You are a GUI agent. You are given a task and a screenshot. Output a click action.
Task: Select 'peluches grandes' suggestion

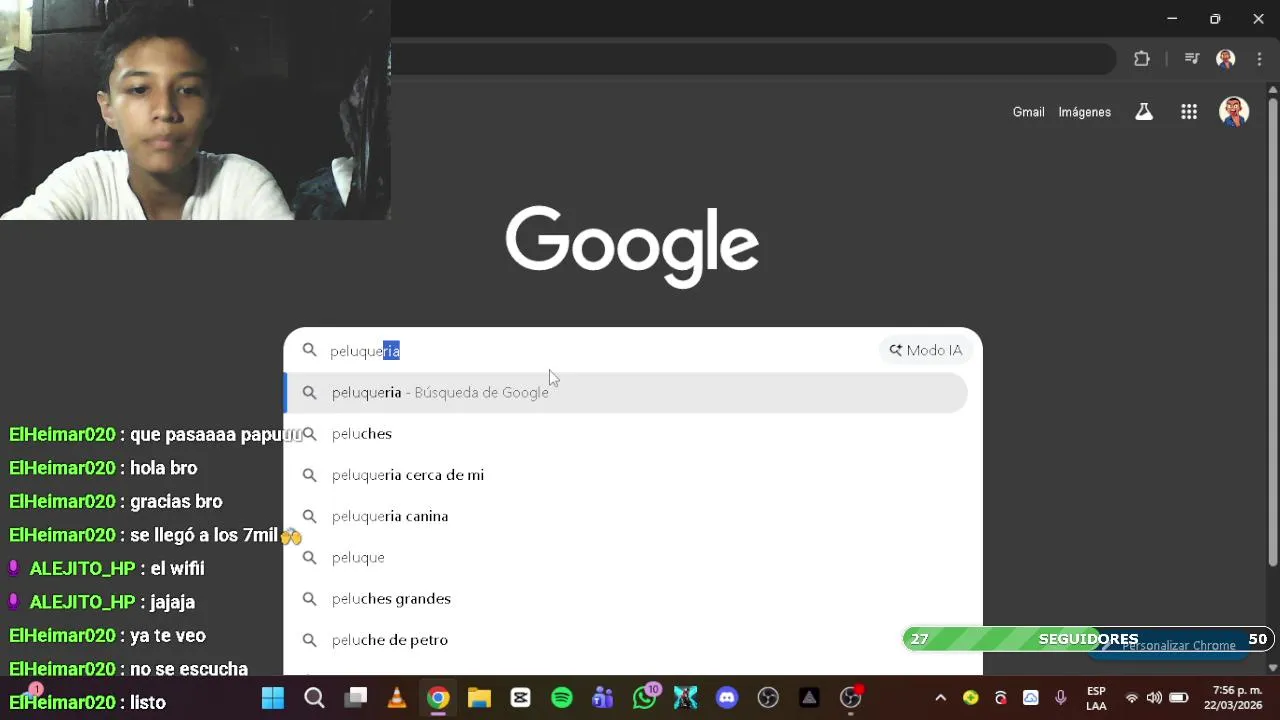pyautogui.click(x=626, y=598)
